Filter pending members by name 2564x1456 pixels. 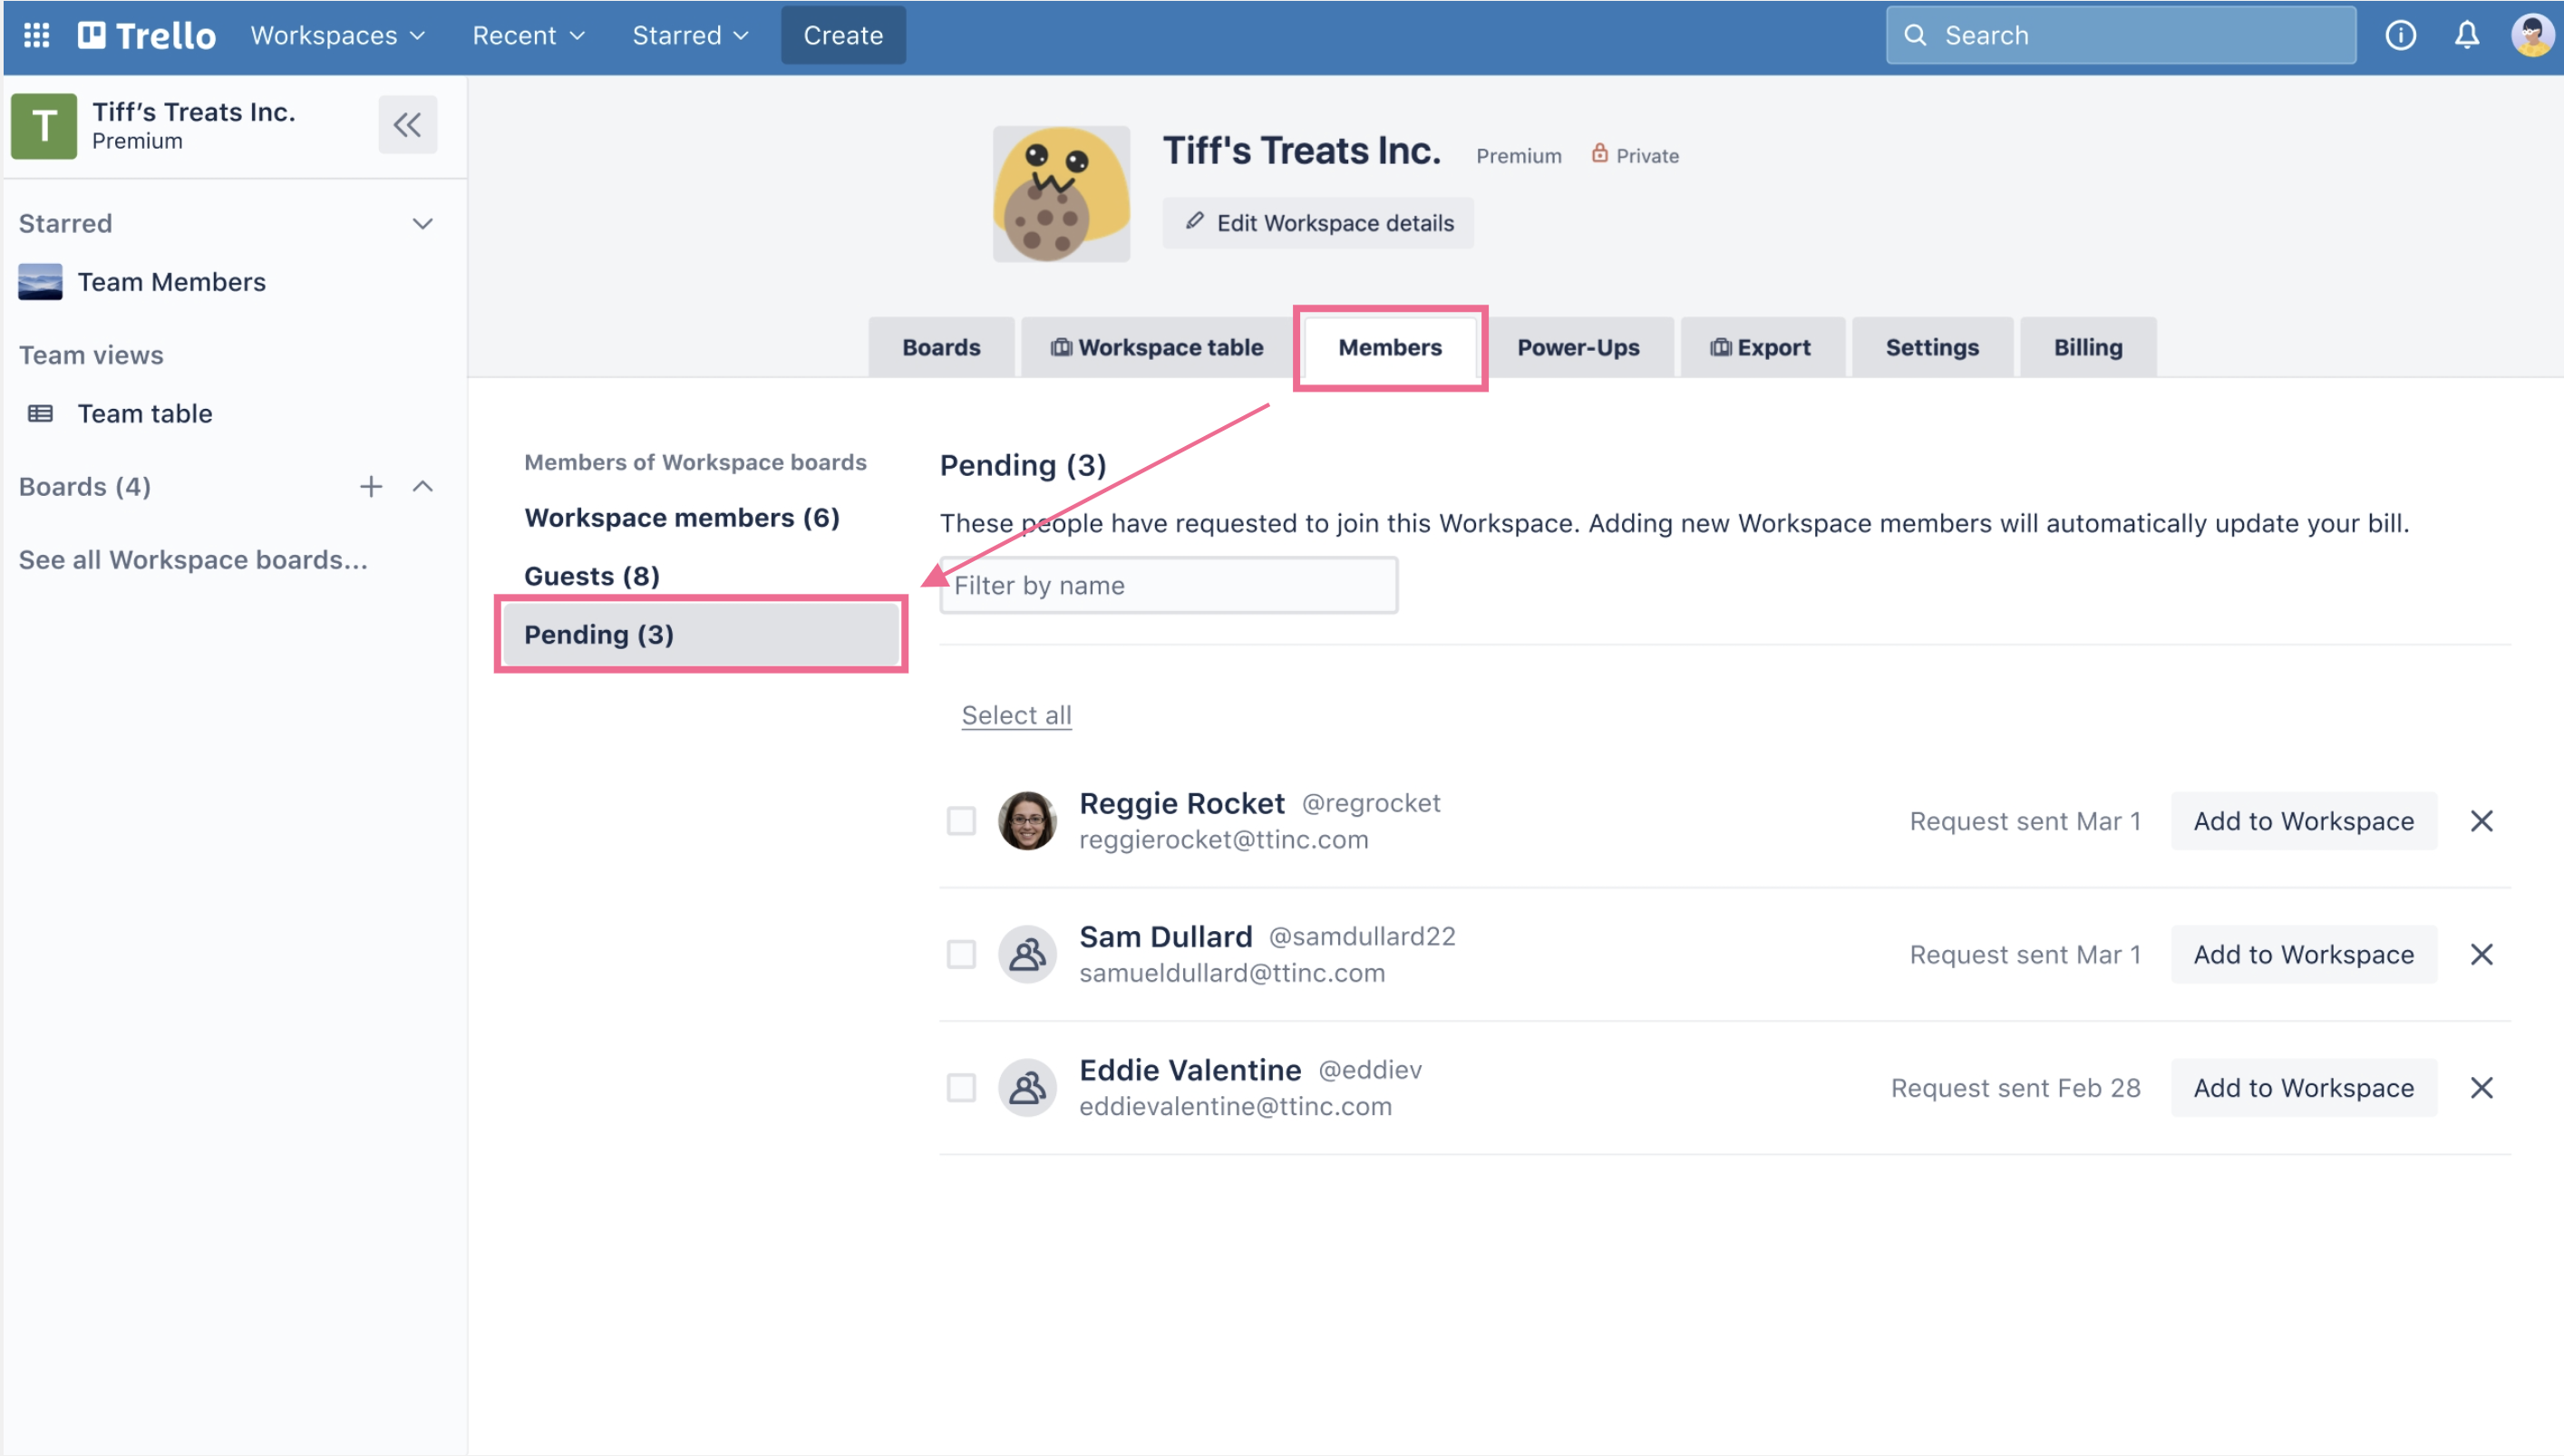1168,585
